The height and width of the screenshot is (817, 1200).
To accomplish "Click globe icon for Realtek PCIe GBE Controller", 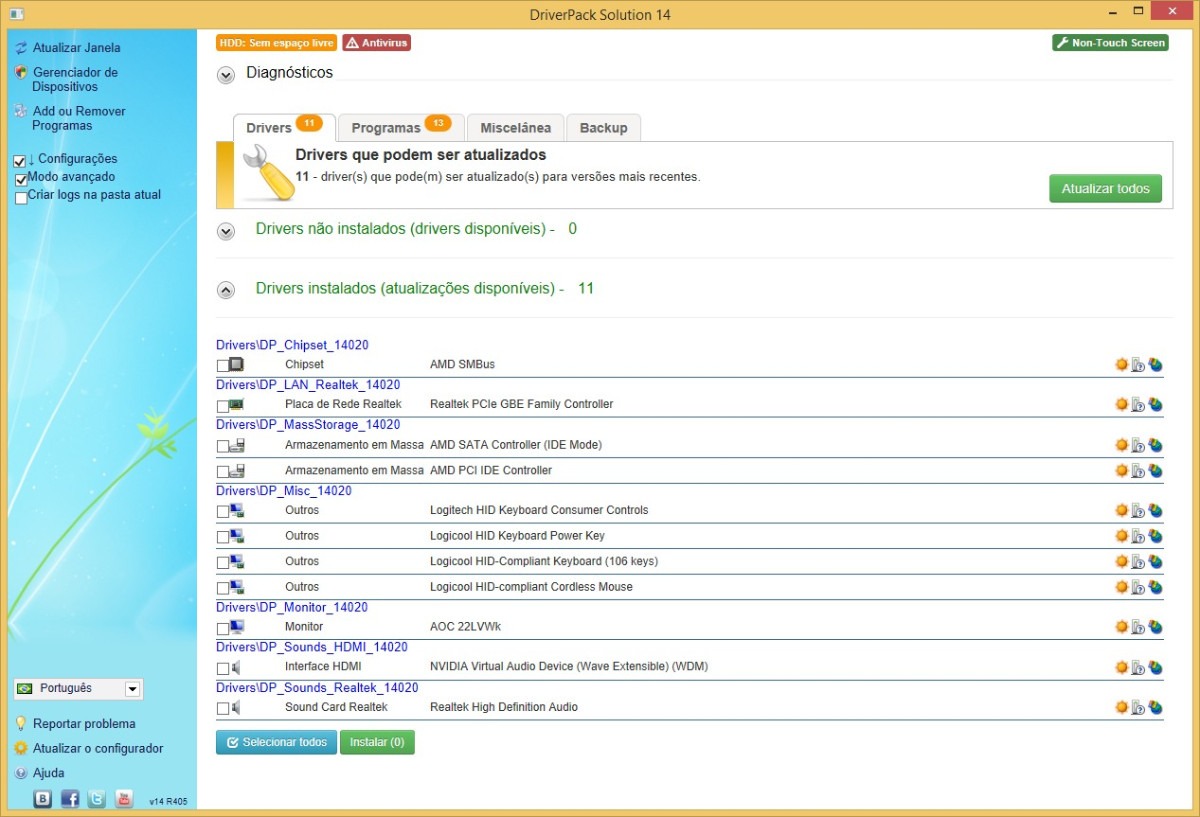I will [1155, 405].
